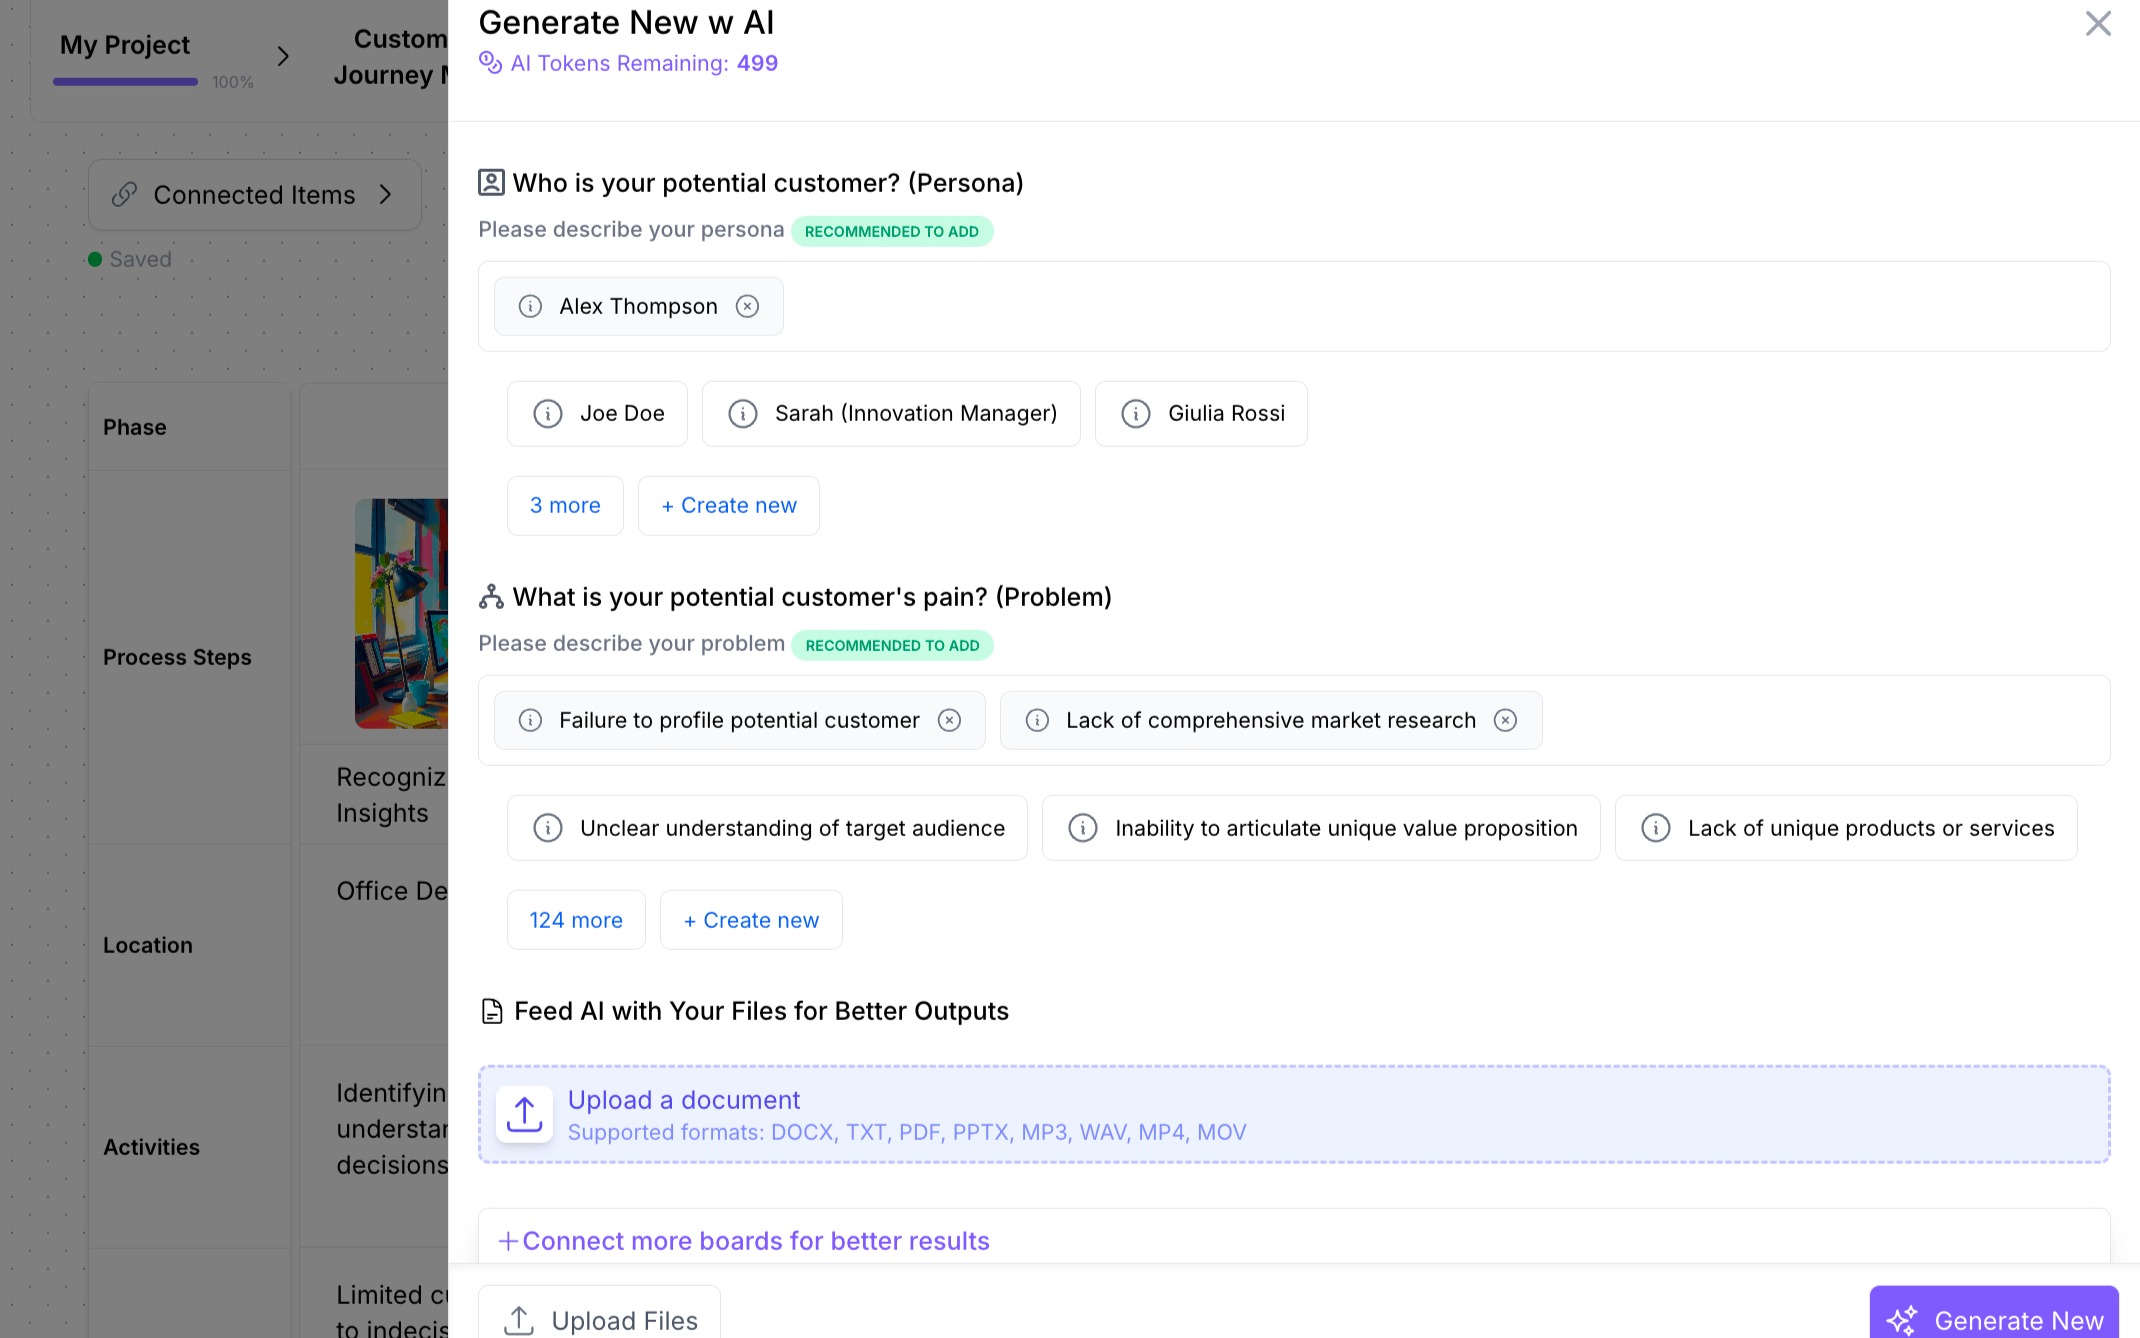
Task: Remove Alex Thompson persona chip
Action: [x=747, y=306]
